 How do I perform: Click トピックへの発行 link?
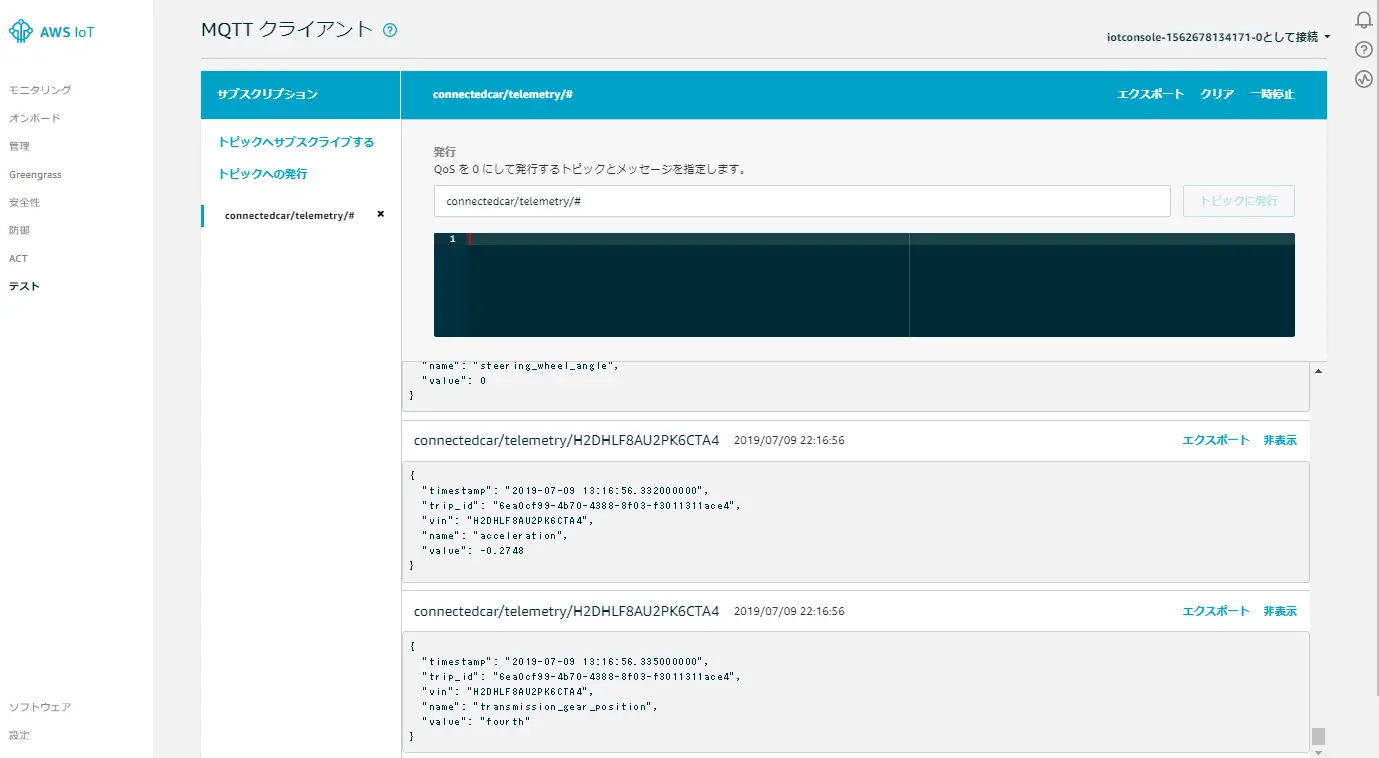click(x=262, y=174)
